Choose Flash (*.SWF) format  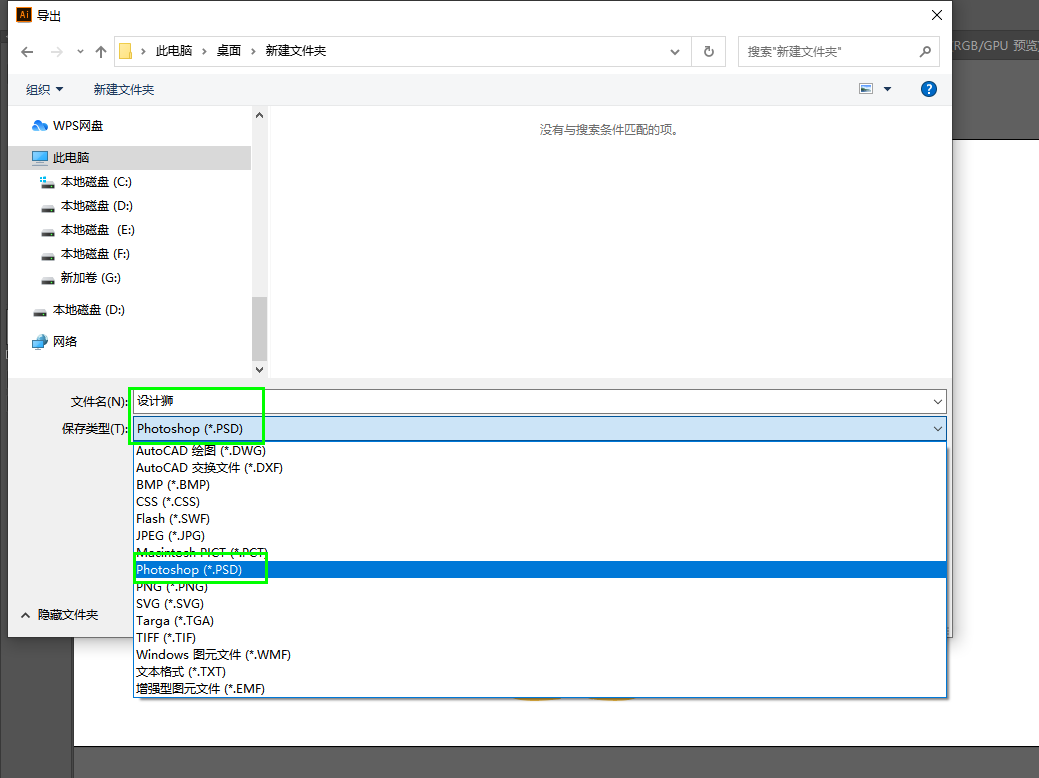coord(539,519)
